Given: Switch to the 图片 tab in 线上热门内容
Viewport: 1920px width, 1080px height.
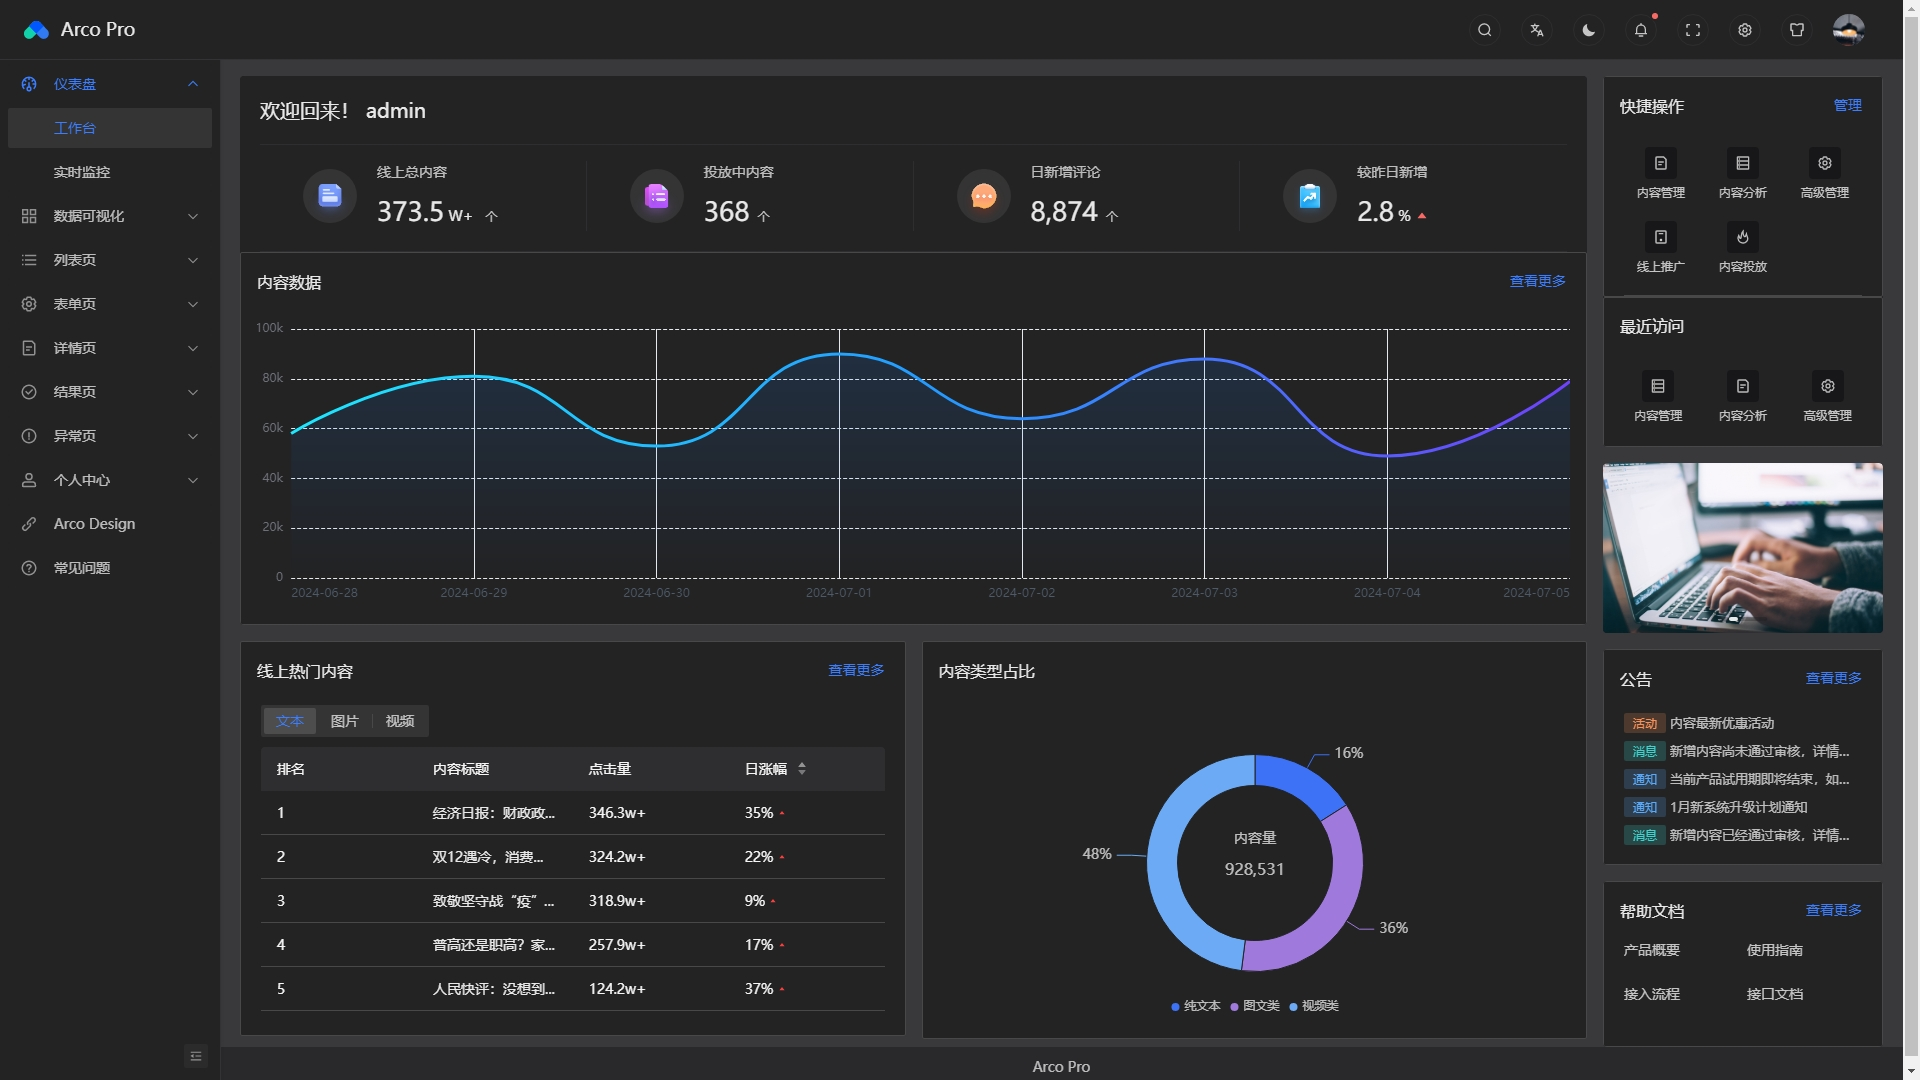Looking at the screenshot, I should [344, 721].
